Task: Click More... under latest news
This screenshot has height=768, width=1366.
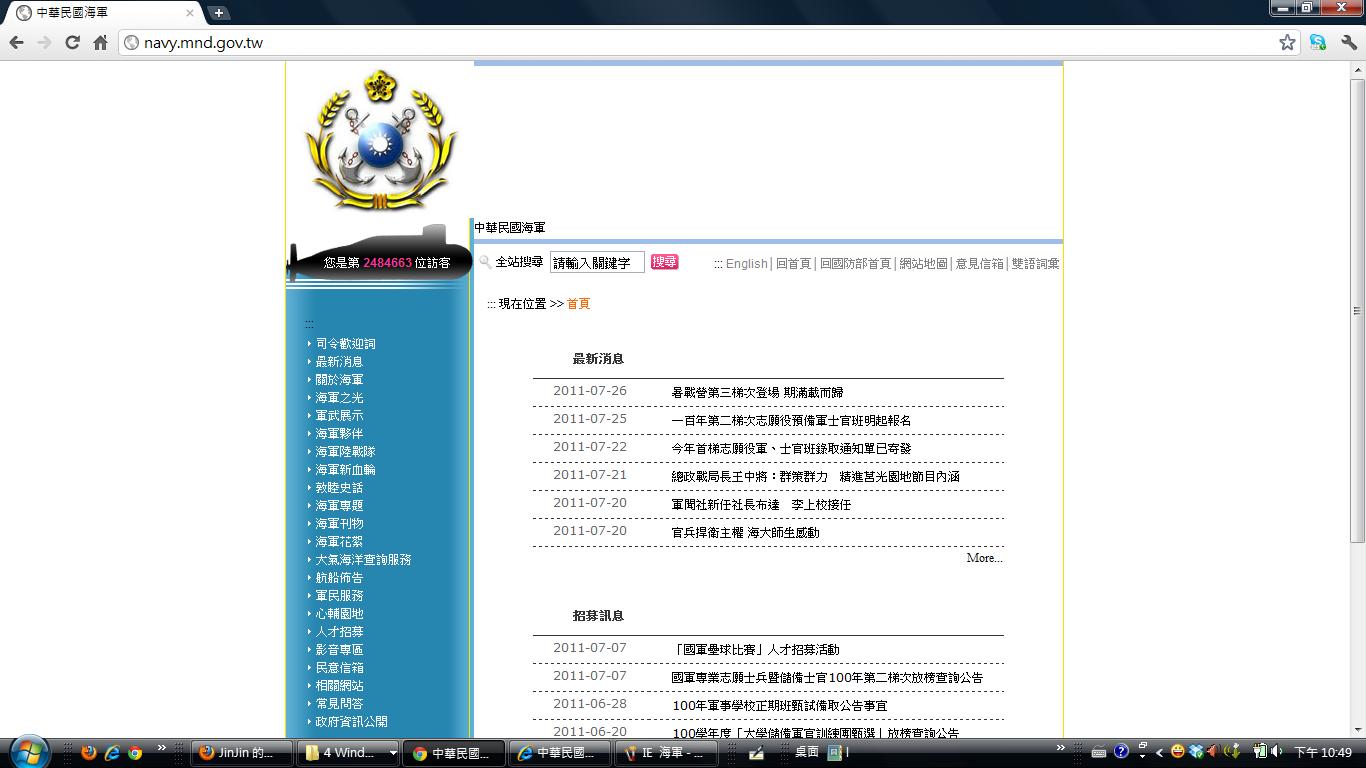Action: [984, 558]
